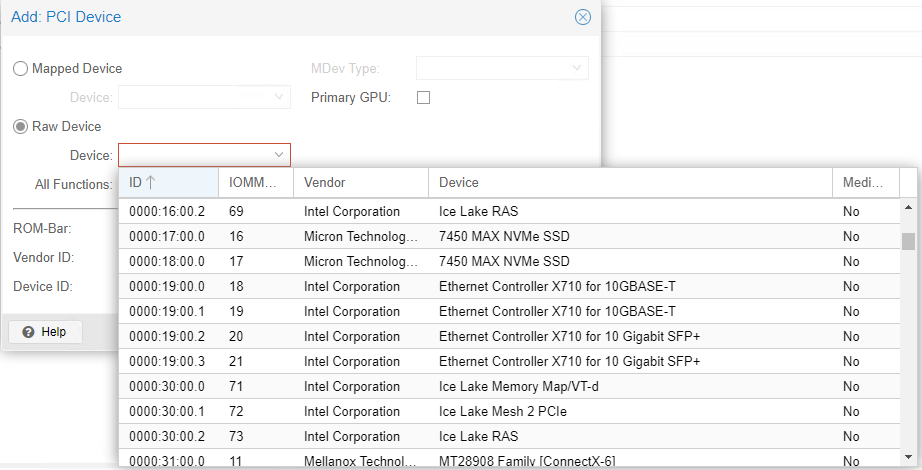Click the scroll up arrow of device list
This screenshot has height=470, width=922.
click(908, 207)
